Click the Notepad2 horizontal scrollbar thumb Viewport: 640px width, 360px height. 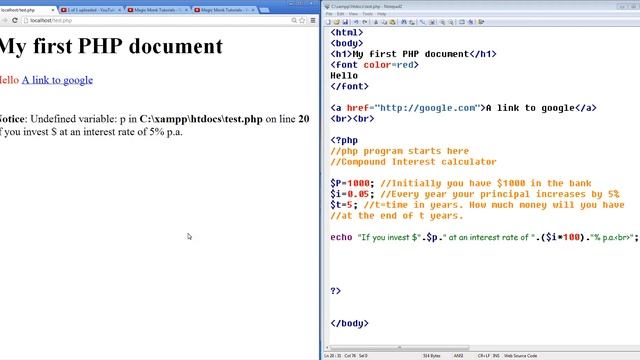pos(400,348)
